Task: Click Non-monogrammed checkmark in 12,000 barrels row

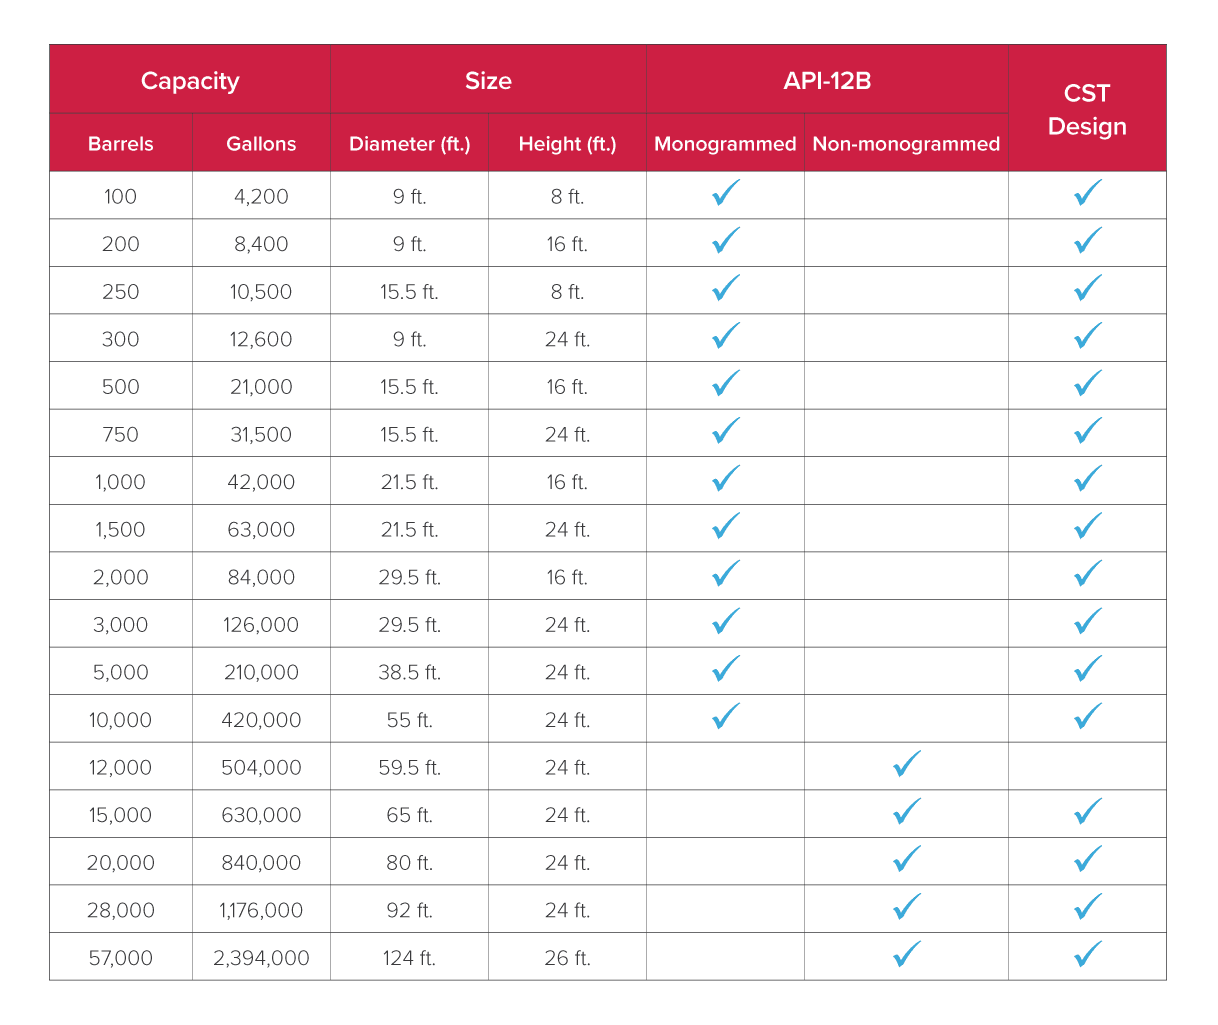Action: click(907, 765)
